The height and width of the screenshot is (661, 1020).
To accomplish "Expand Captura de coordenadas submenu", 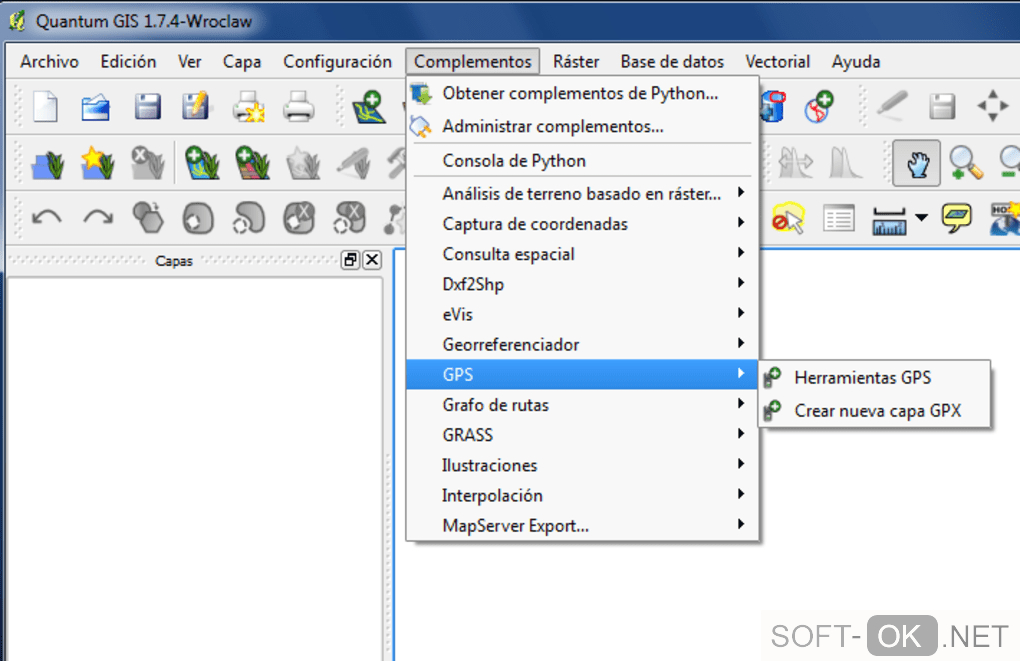I will (582, 224).
